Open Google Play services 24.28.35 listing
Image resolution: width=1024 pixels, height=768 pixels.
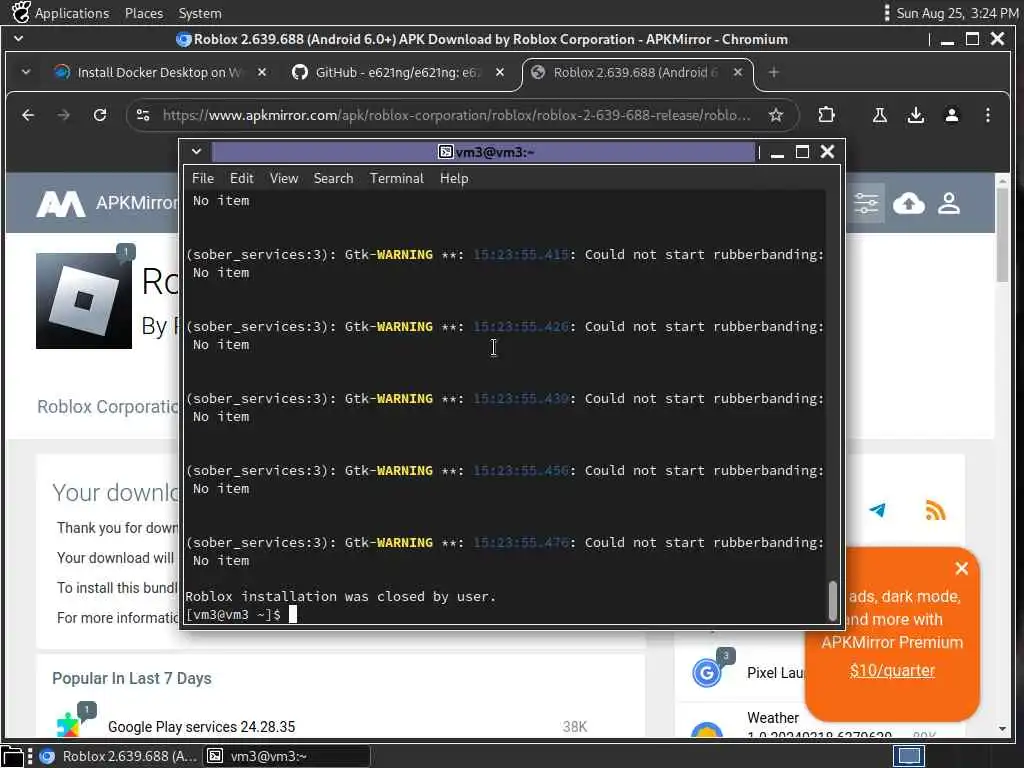(x=201, y=727)
